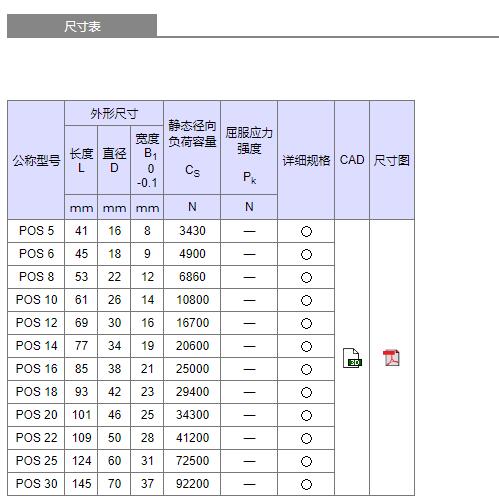
Task: Click the detail spec circle for POS 5
Action: (306, 231)
